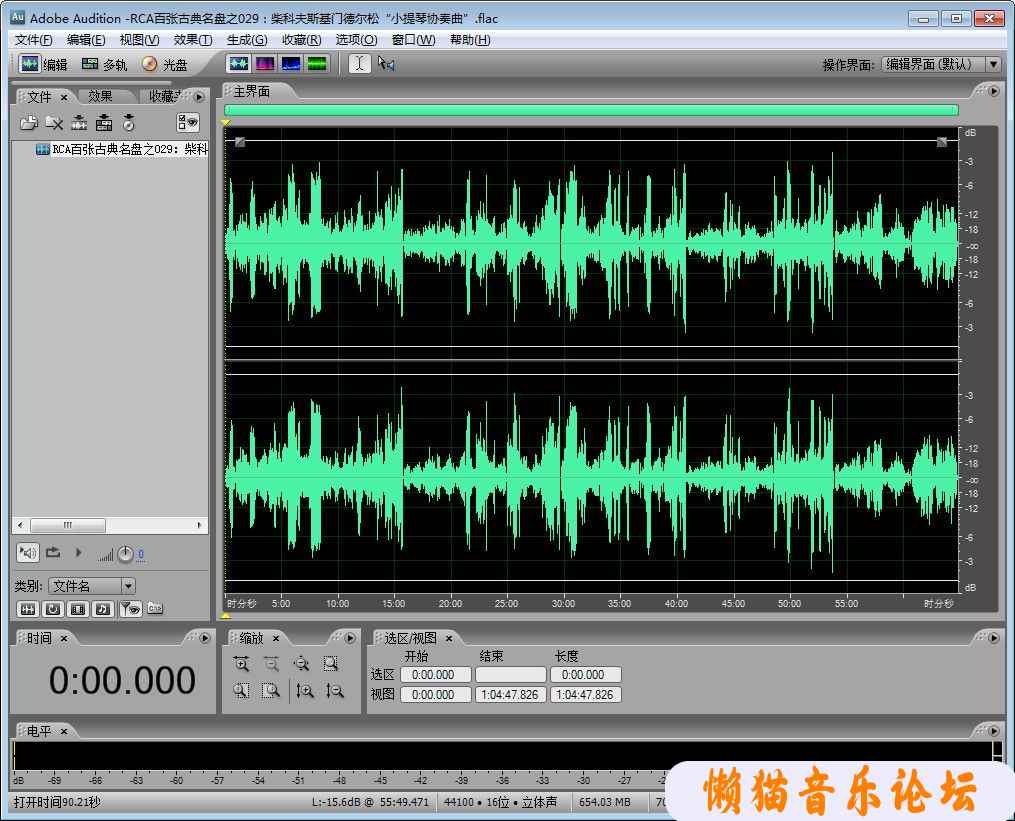Screen dimensions: 1015x821
Task: Click zoom in horizontally magnifier icon
Action: (241, 663)
